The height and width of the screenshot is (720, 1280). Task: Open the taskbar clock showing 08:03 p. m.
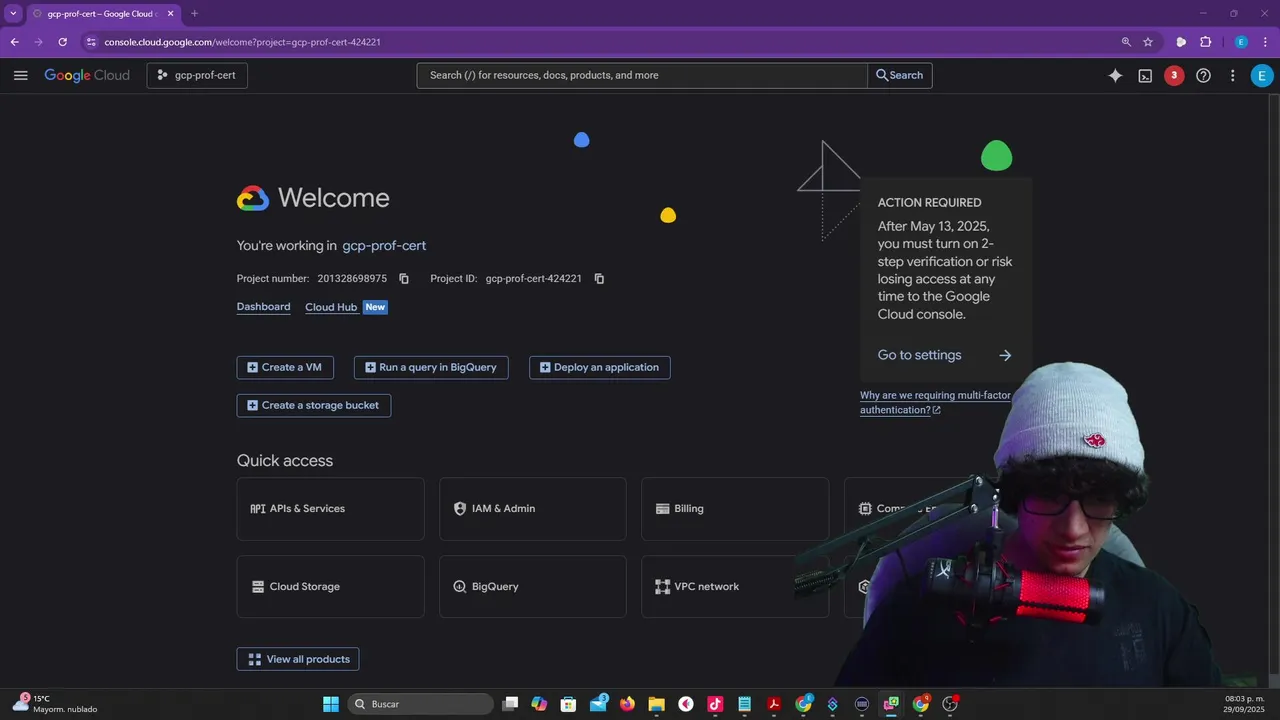point(1244,704)
